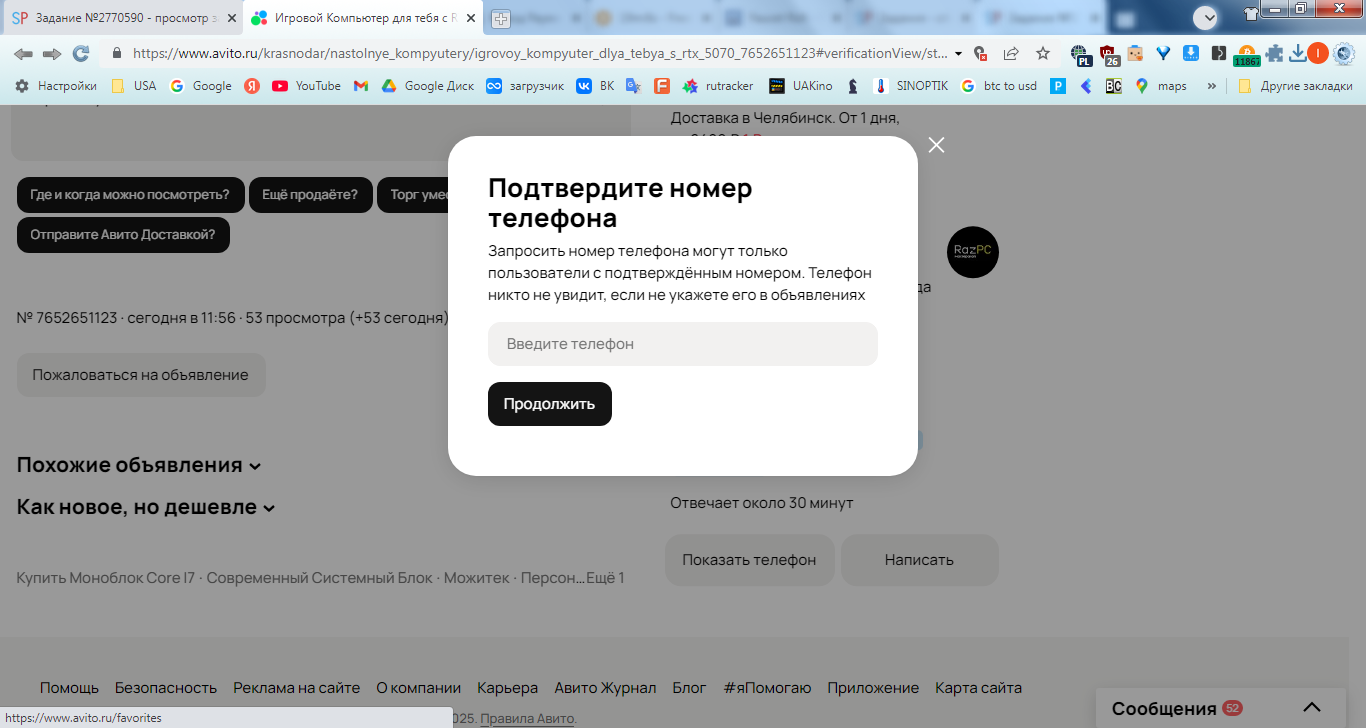Image resolution: width=1366 pixels, height=728 pixels.
Task: Open the BC bookmark icon
Action: coord(1113,86)
